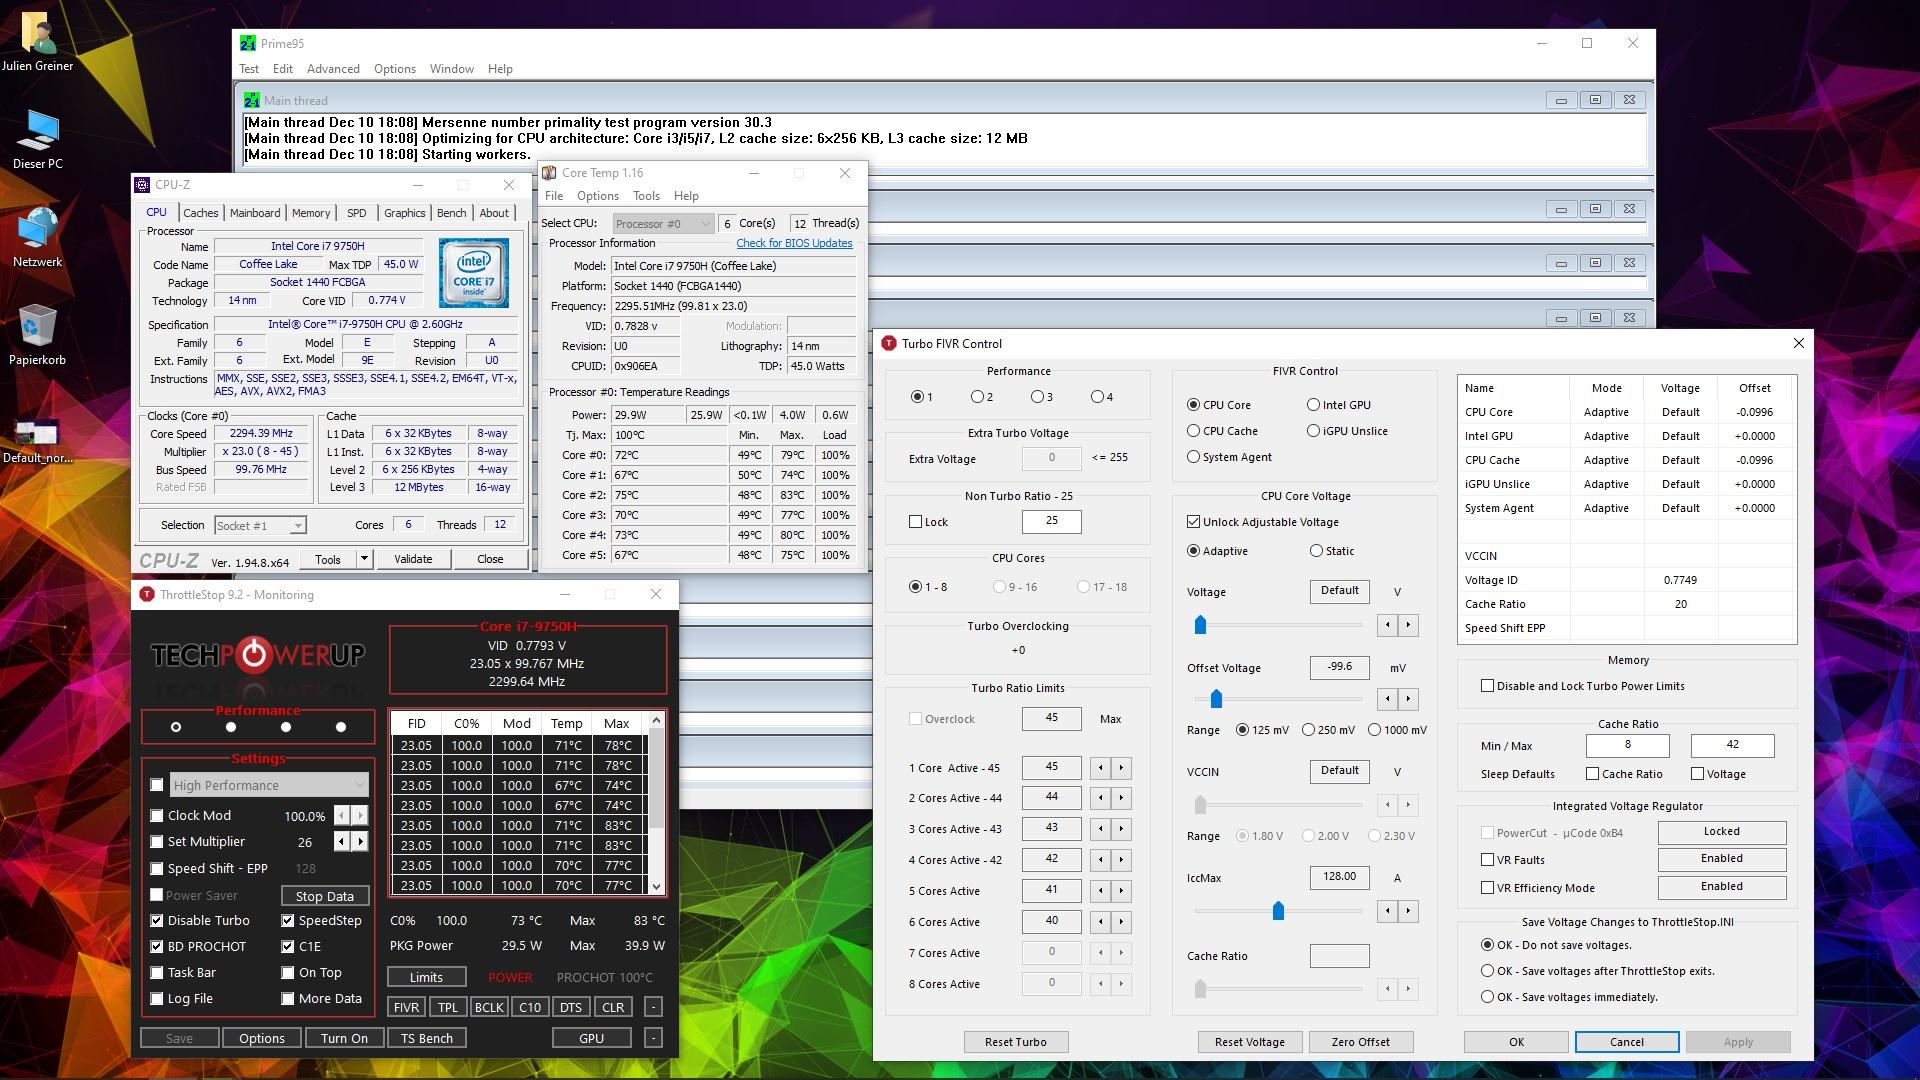Click the Check for BIOS Updates link
Screen dimensions: 1920x1080
point(794,243)
